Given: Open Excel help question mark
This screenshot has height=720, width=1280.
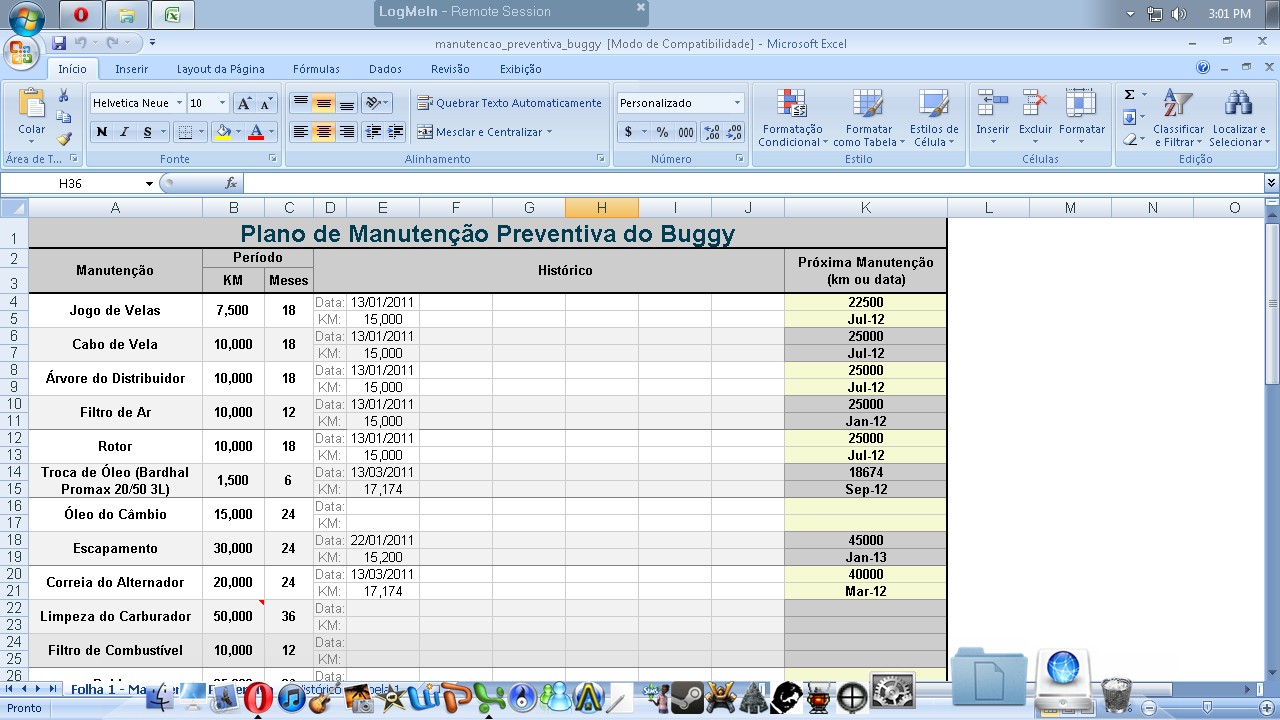Looking at the screenshot, I should coord(1203,67).
